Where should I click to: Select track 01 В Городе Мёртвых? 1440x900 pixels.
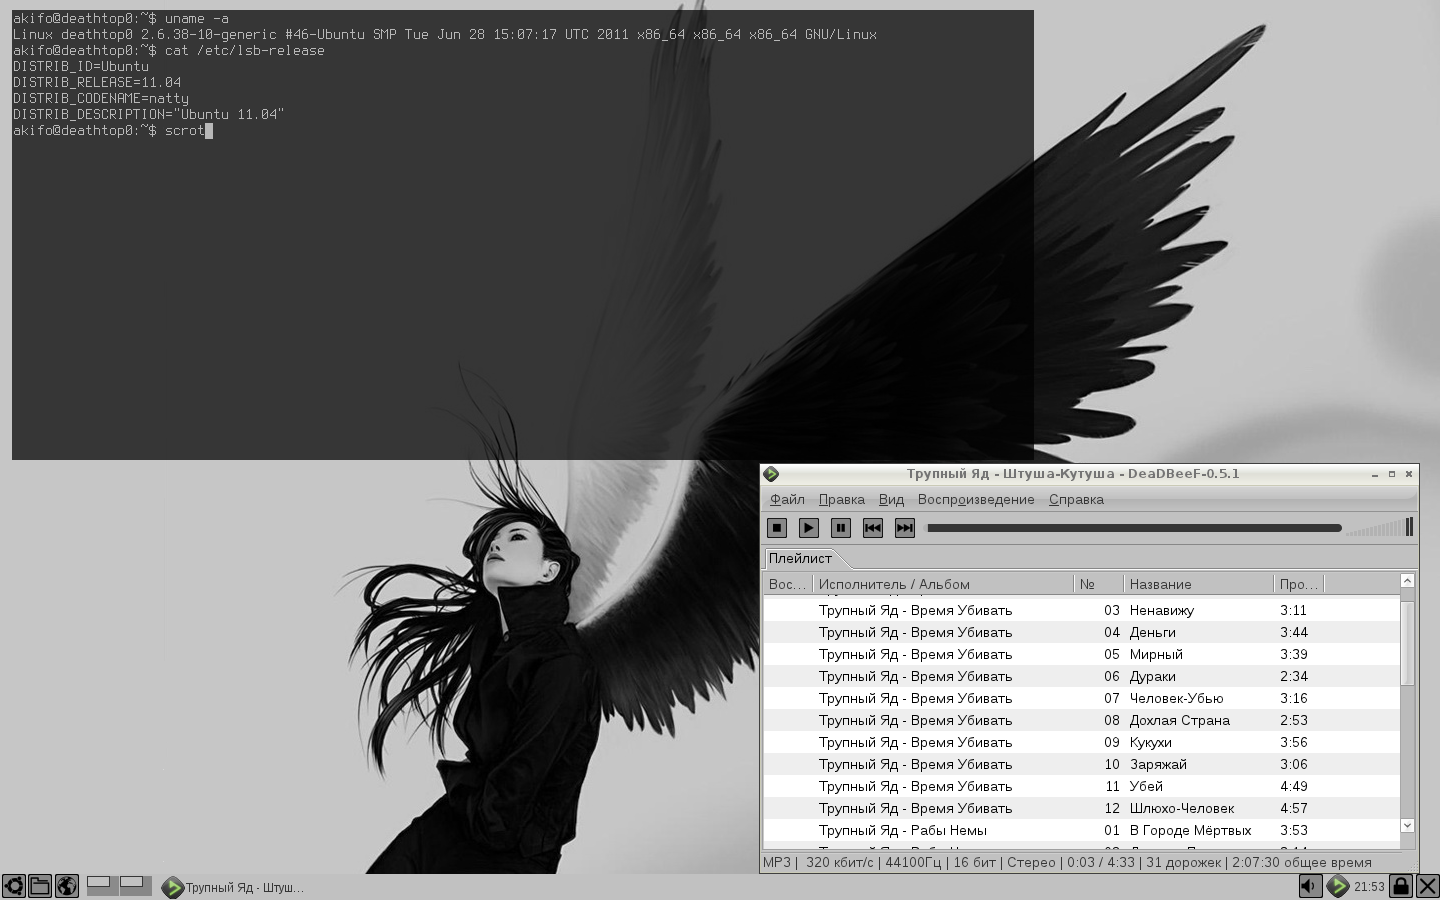coord(1082,830)
